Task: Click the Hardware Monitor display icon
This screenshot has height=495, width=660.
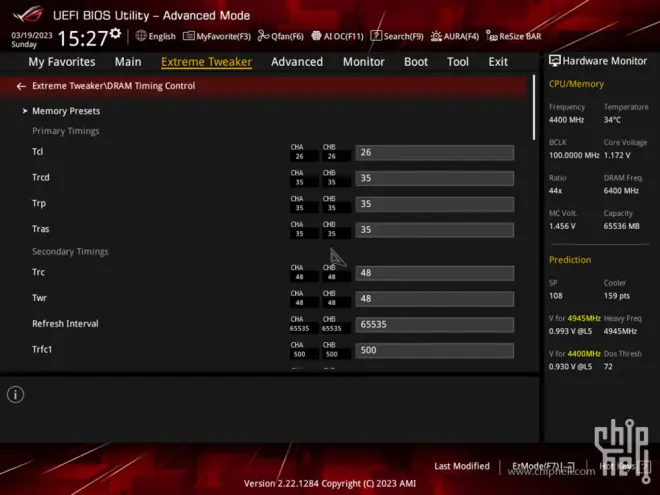Action: pyautogui.click(x=554, y=61)
